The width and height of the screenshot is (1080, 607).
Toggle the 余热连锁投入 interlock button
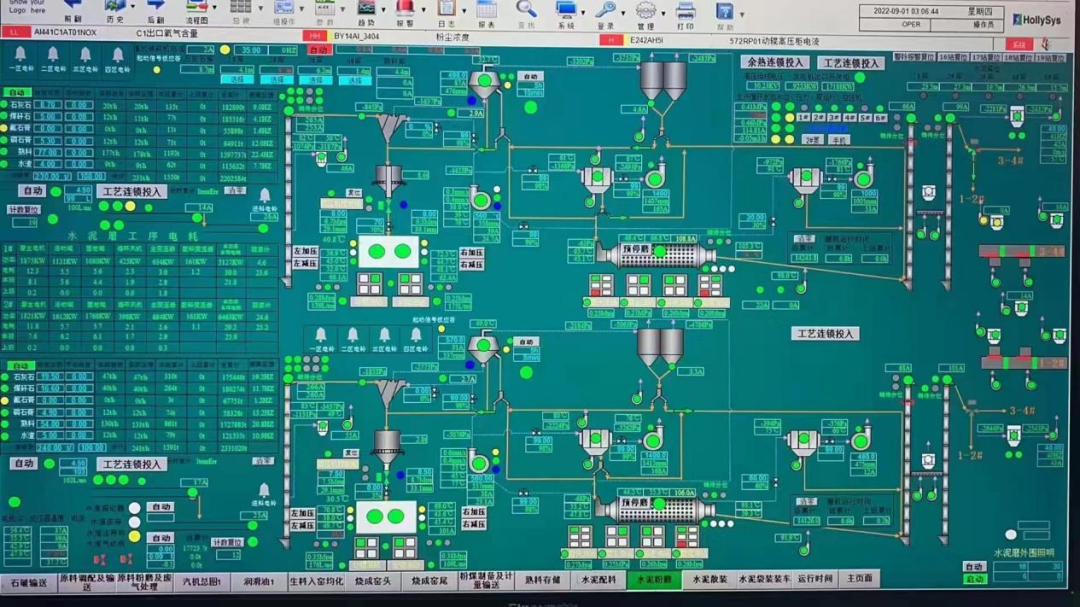pos(775,62)
